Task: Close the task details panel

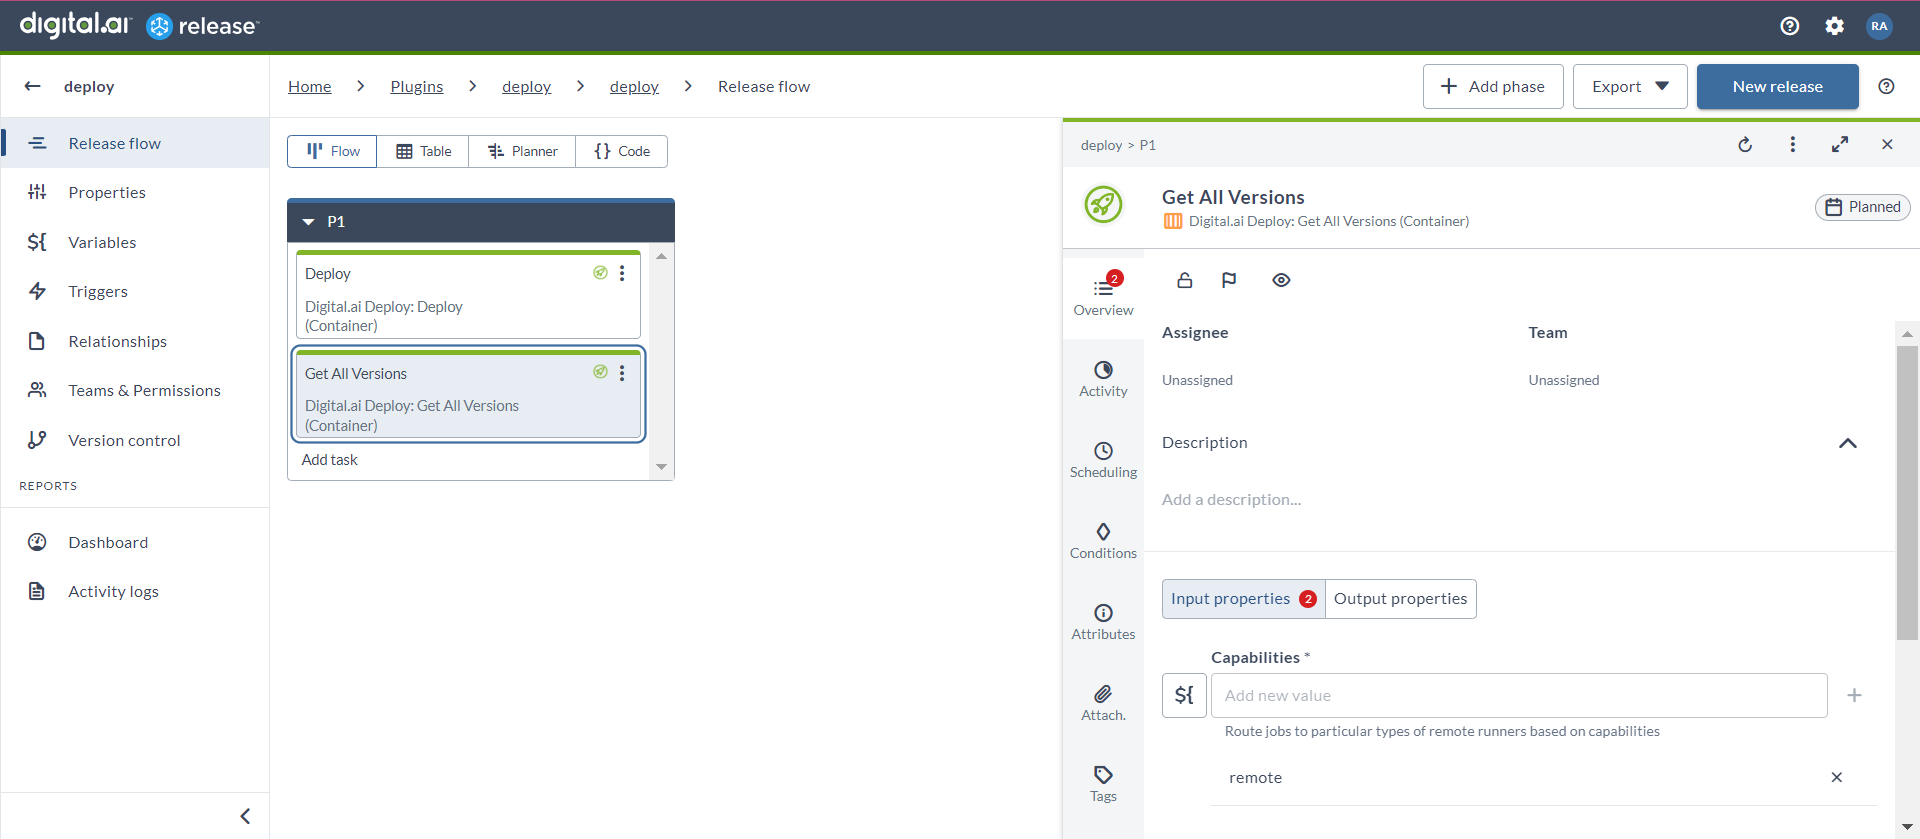Action: (x=1887, y=144)
